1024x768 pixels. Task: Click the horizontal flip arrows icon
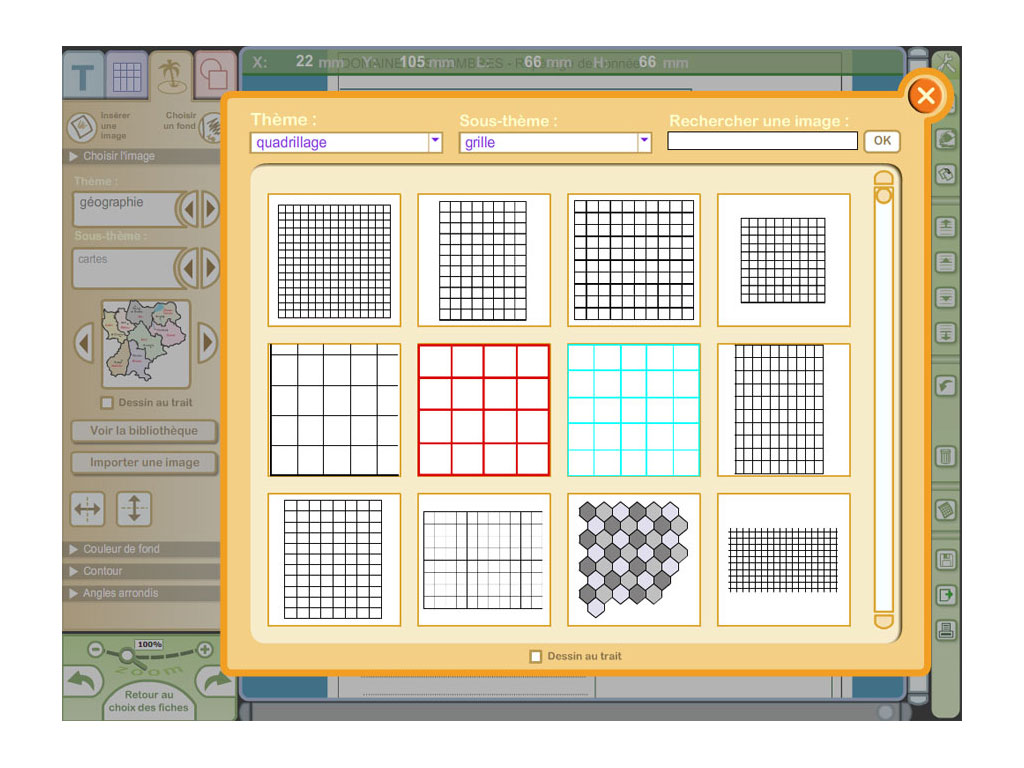tap(87, 509)
